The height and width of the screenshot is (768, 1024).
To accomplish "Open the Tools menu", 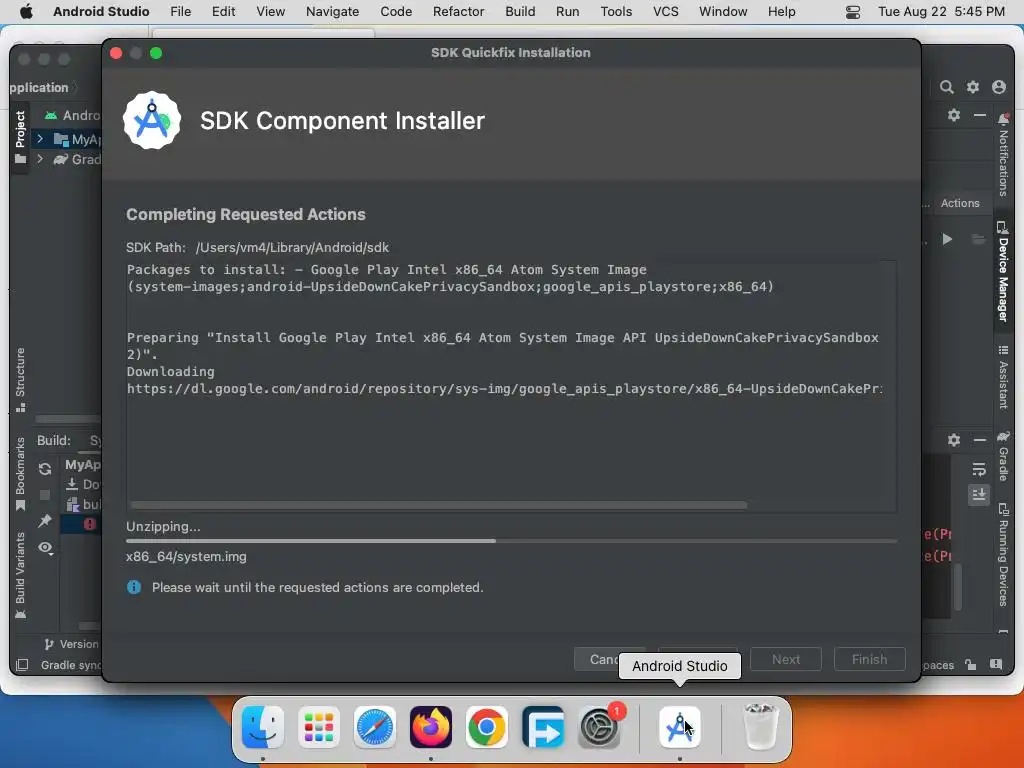I will coord(616,11).
